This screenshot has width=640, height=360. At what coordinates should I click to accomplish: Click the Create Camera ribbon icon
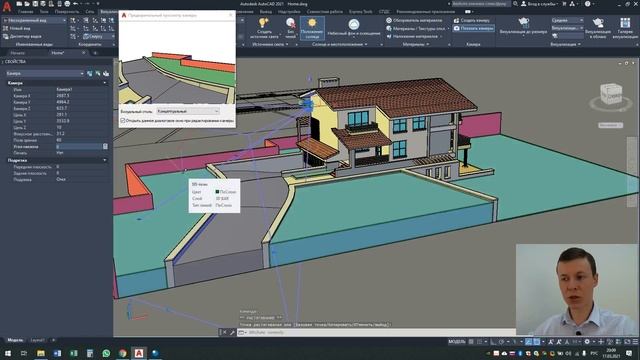[x=456, y=20]
